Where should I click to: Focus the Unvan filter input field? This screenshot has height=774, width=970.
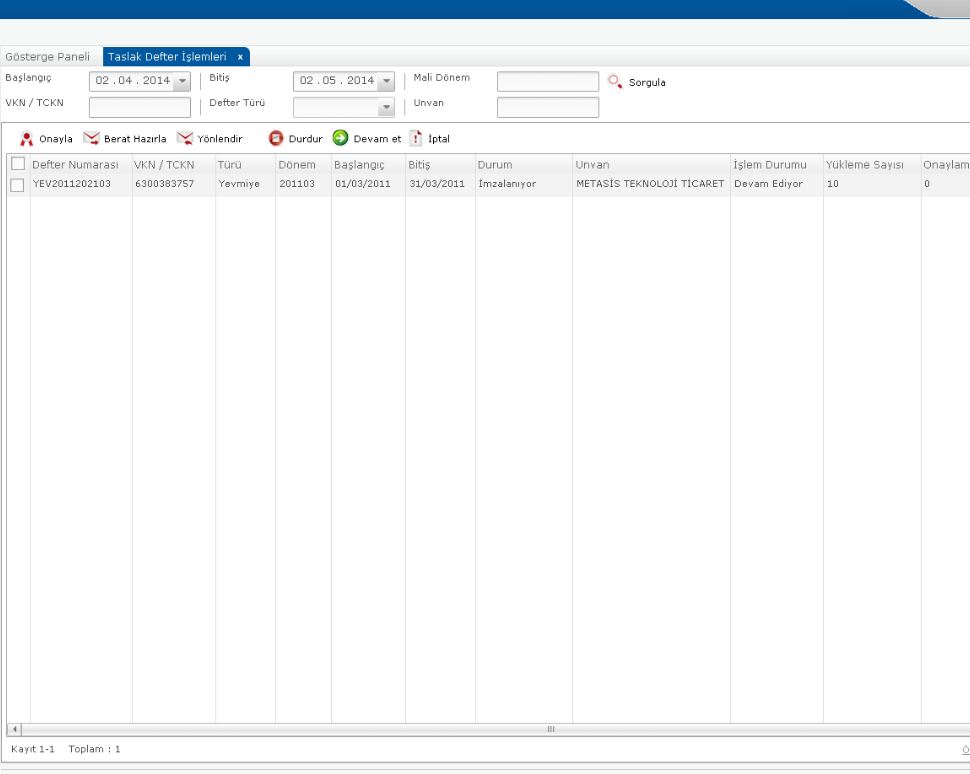548,108
